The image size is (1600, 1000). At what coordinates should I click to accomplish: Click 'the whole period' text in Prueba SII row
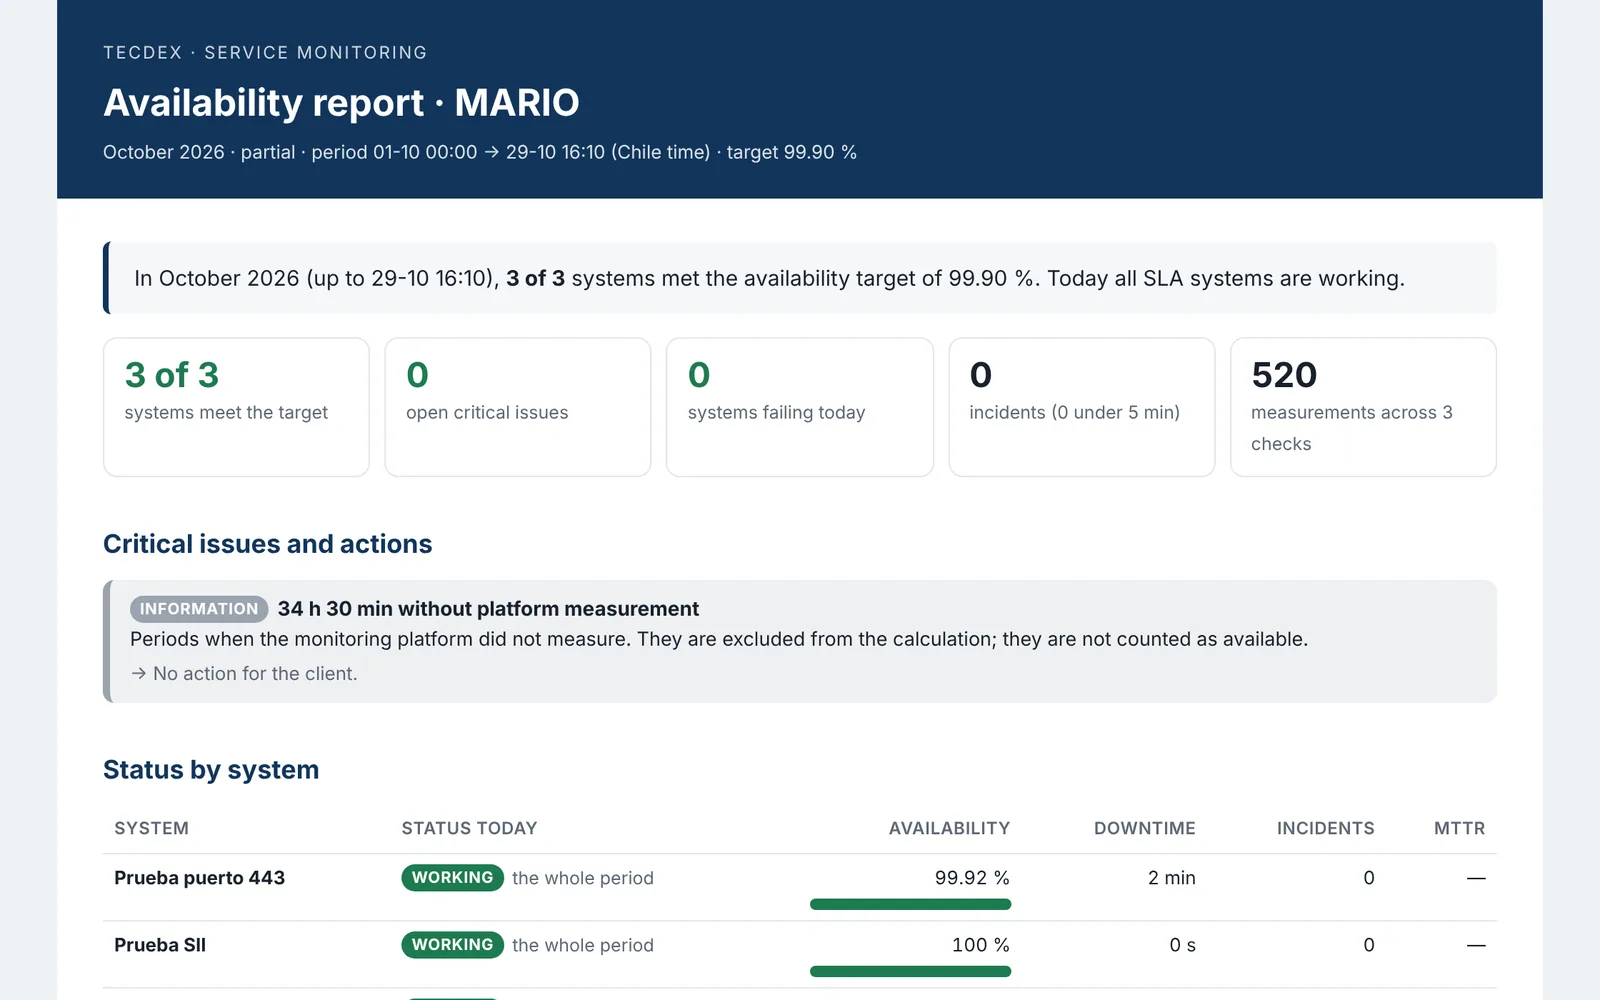pos(583,945)
